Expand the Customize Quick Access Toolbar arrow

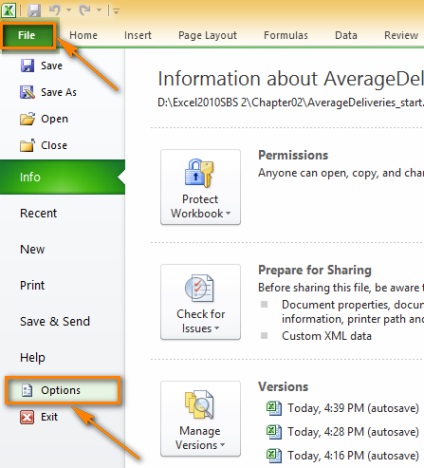click(116, 11)
